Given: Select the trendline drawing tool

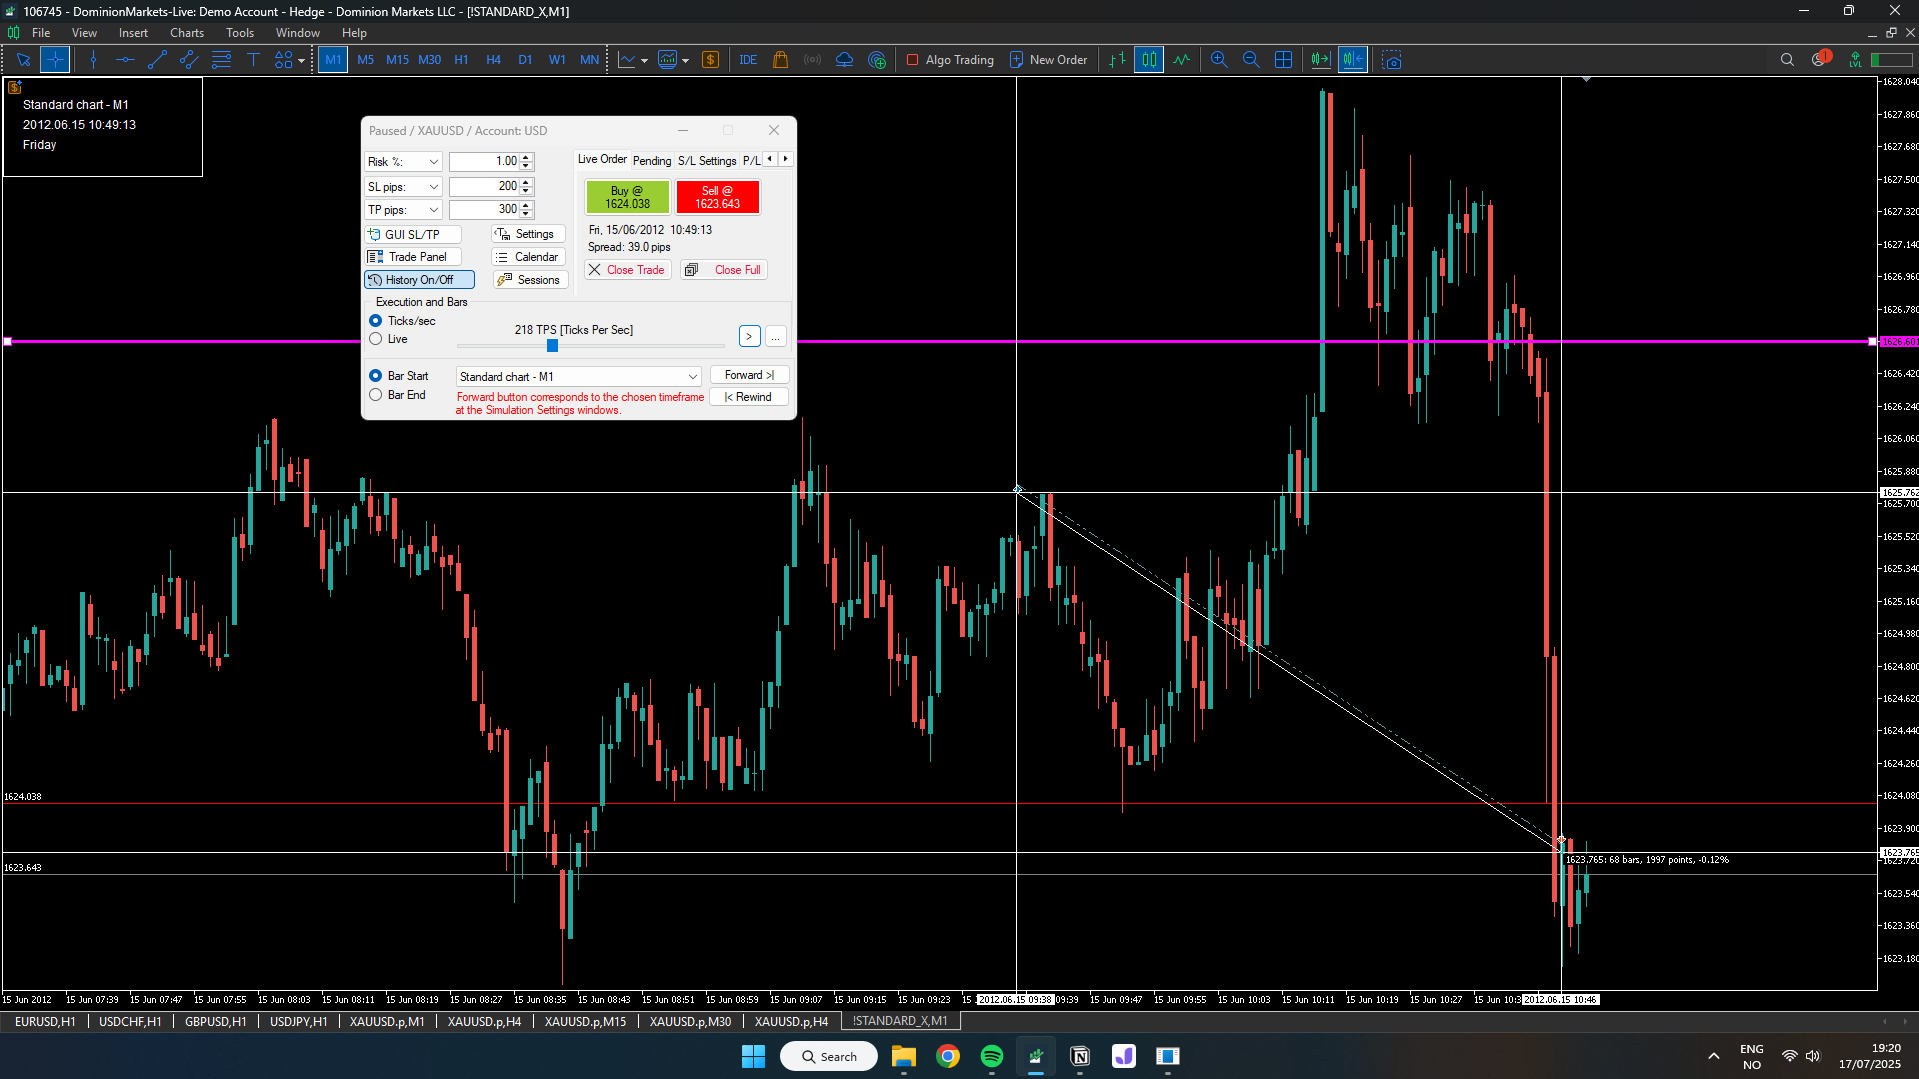Looking at the screenshot, I should click(157, 60).
